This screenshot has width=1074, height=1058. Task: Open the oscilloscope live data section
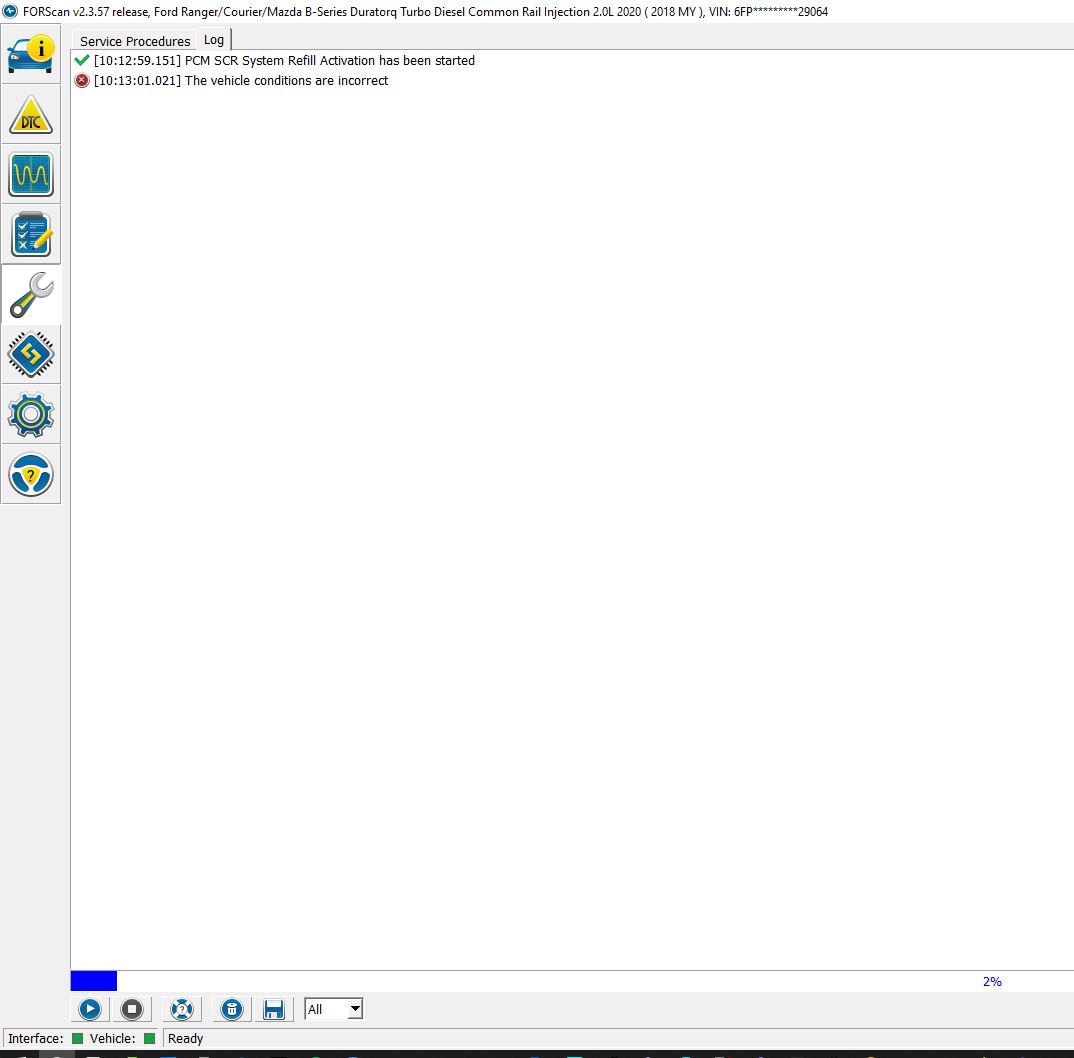coord(31,175)
